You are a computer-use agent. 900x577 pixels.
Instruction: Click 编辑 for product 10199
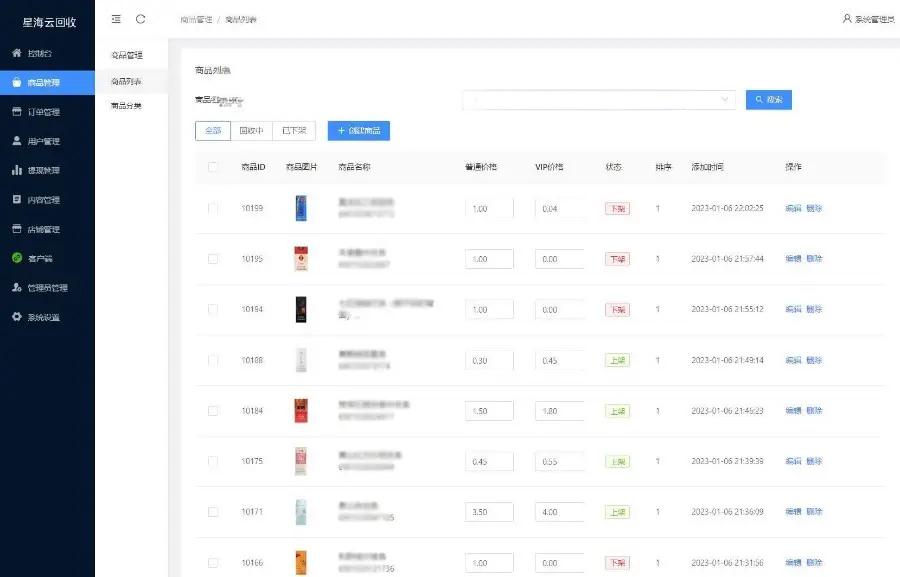pyautogui.click(x=793, y=208)
